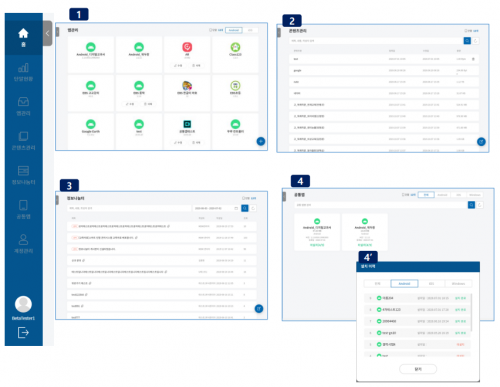This screenshot has width=500, height=387.
Task: Select the iOS tab in the install history popup
Action: pyautogui.click(x=431, y=284)
